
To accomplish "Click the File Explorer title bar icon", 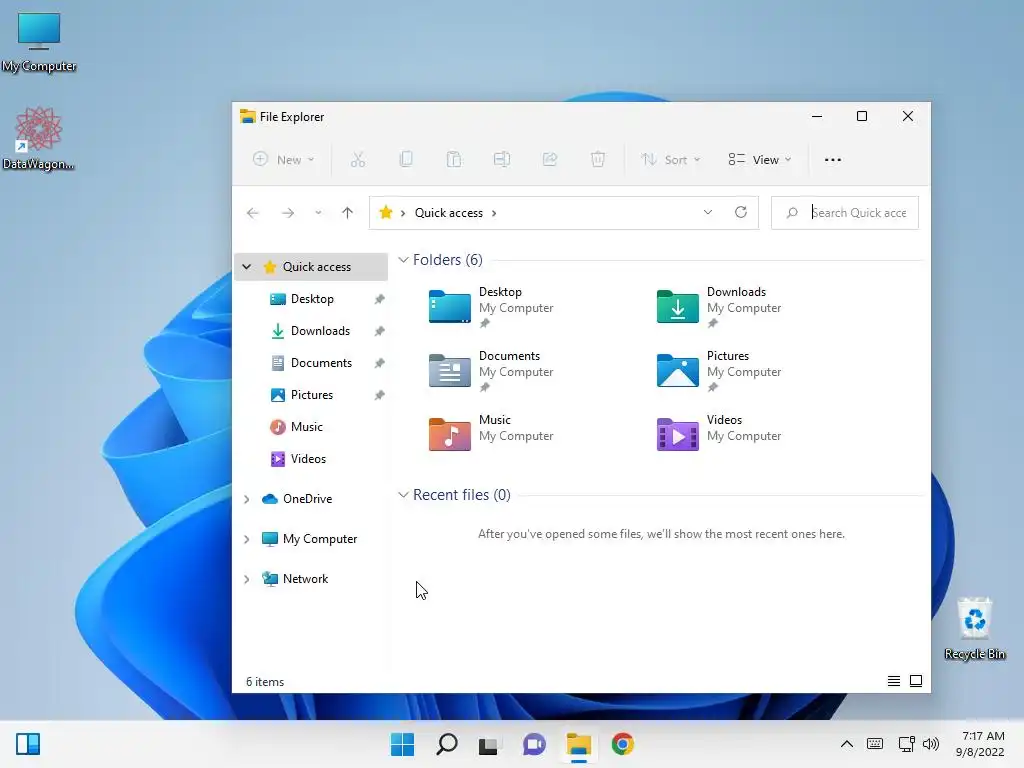I will pyautogui.click(x=248, y=116).
